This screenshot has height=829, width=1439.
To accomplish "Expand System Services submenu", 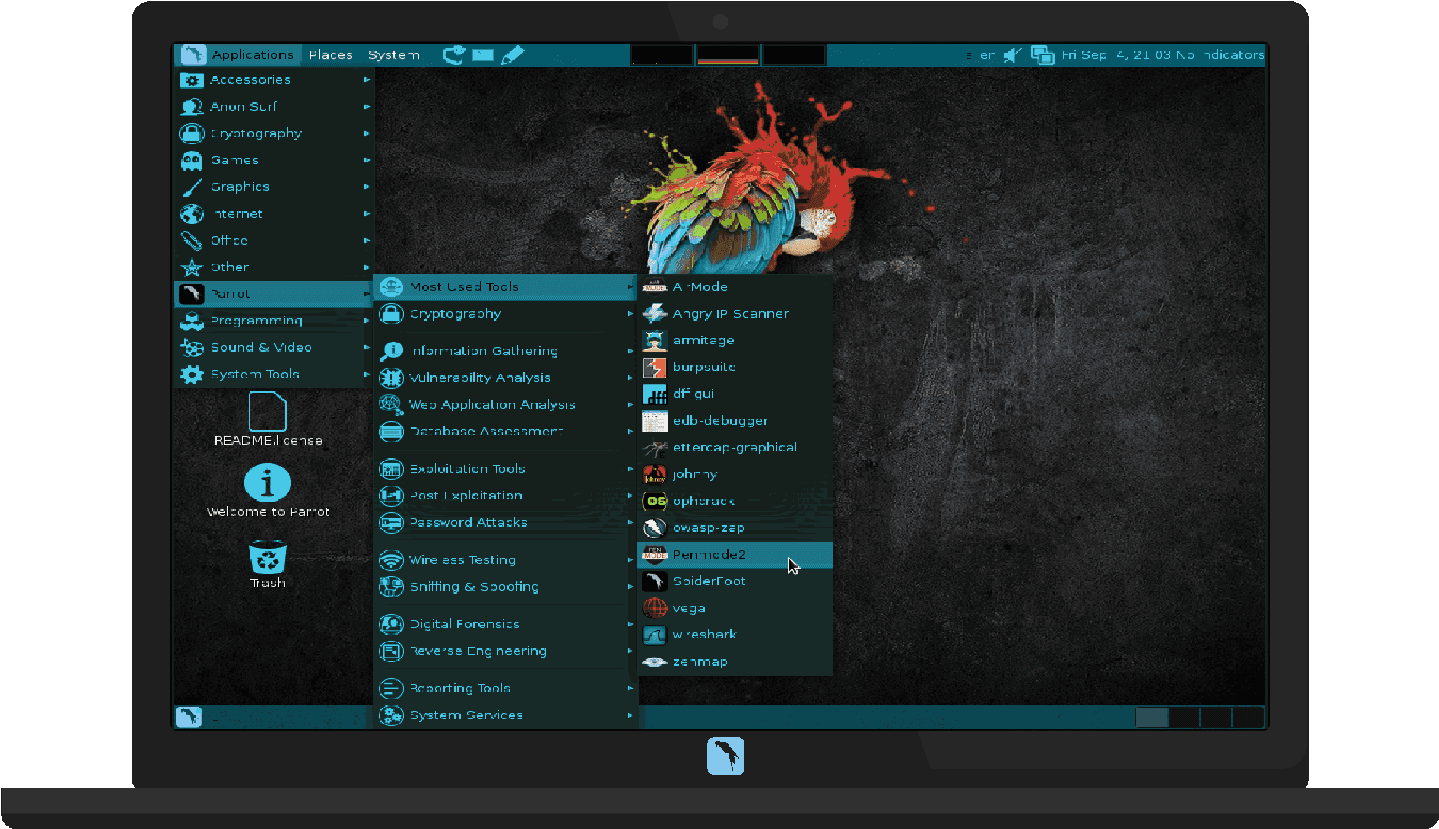I will (x=506, y=715).
